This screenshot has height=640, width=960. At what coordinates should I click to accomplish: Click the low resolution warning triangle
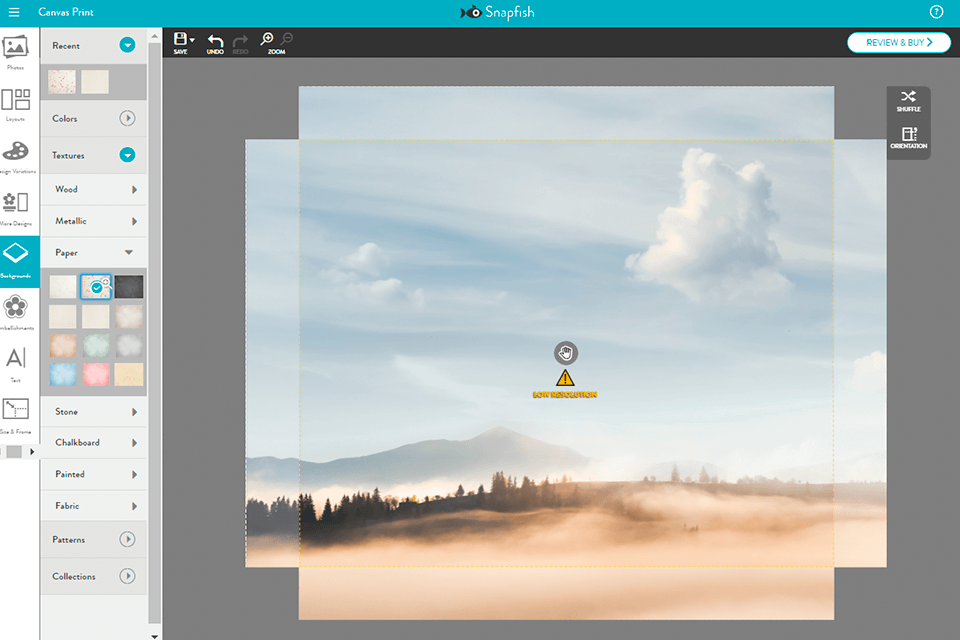tap(565, 378)
